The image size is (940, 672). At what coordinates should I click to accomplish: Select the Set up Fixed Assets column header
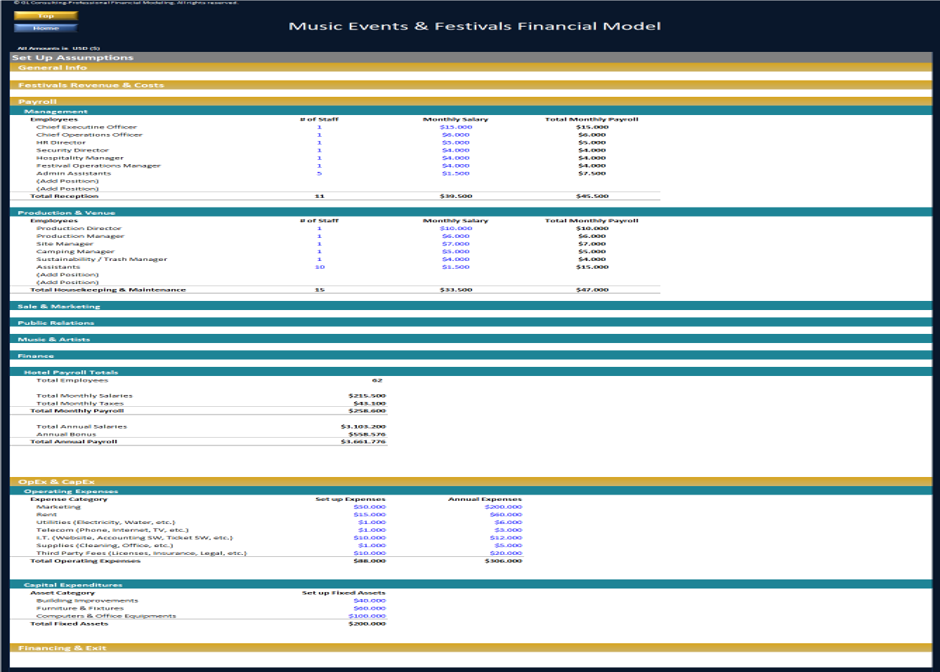344,593
